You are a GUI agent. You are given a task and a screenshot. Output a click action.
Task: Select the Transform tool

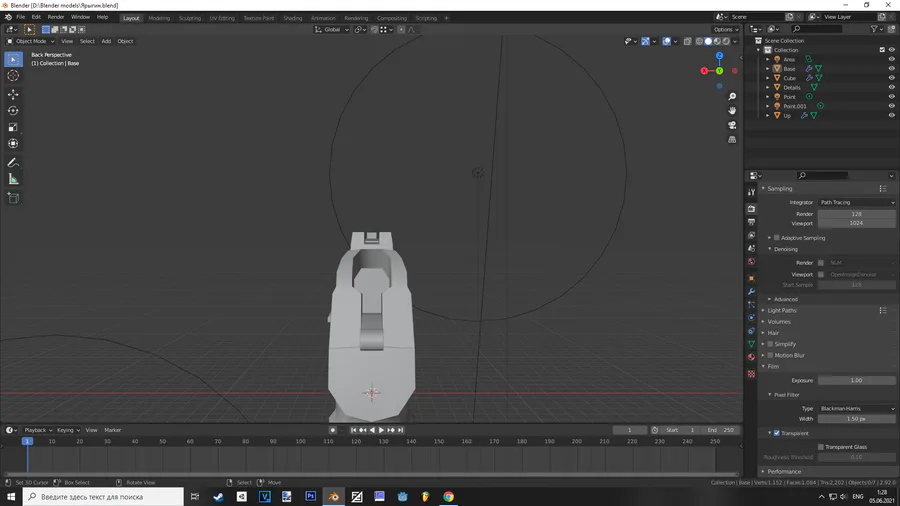tap(13, 144)
